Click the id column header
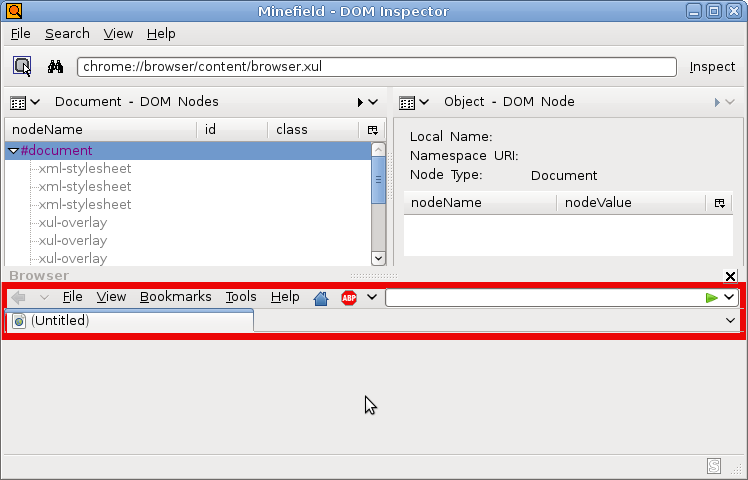Viewport: 748px width, 480px height. pos(232,130)
